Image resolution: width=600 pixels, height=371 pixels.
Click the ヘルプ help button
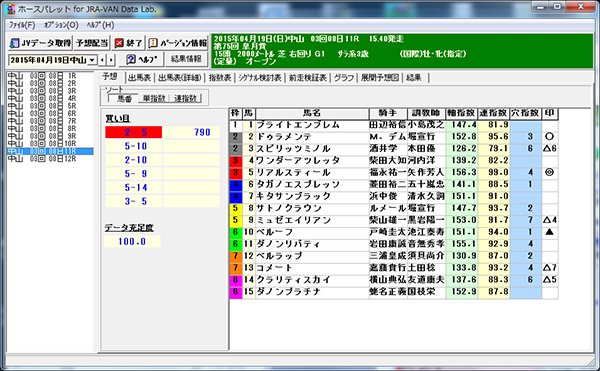click(x=141, y=59)
